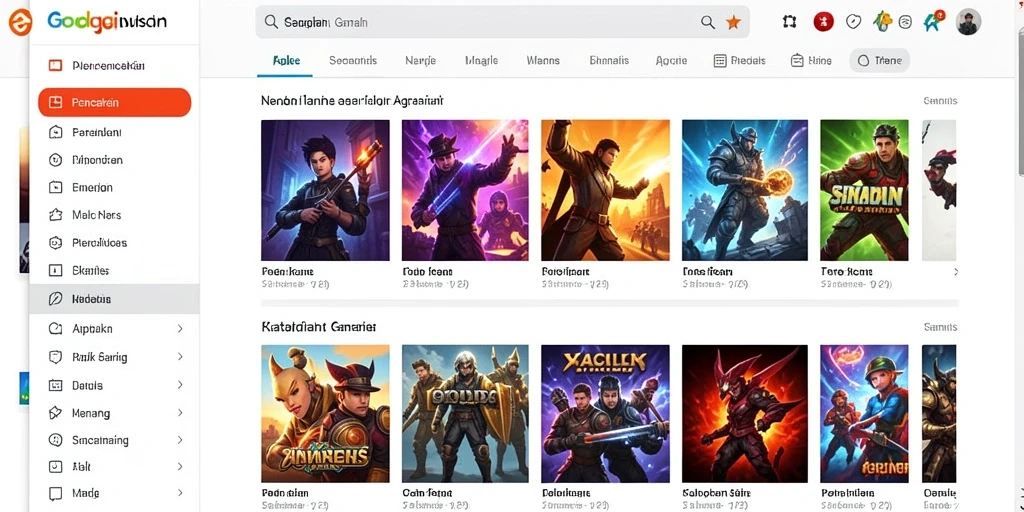The height and width of the screenshot is (512, 1024).
Task: Expand the Smcainaing sidebar chevron
Action: 180,440
